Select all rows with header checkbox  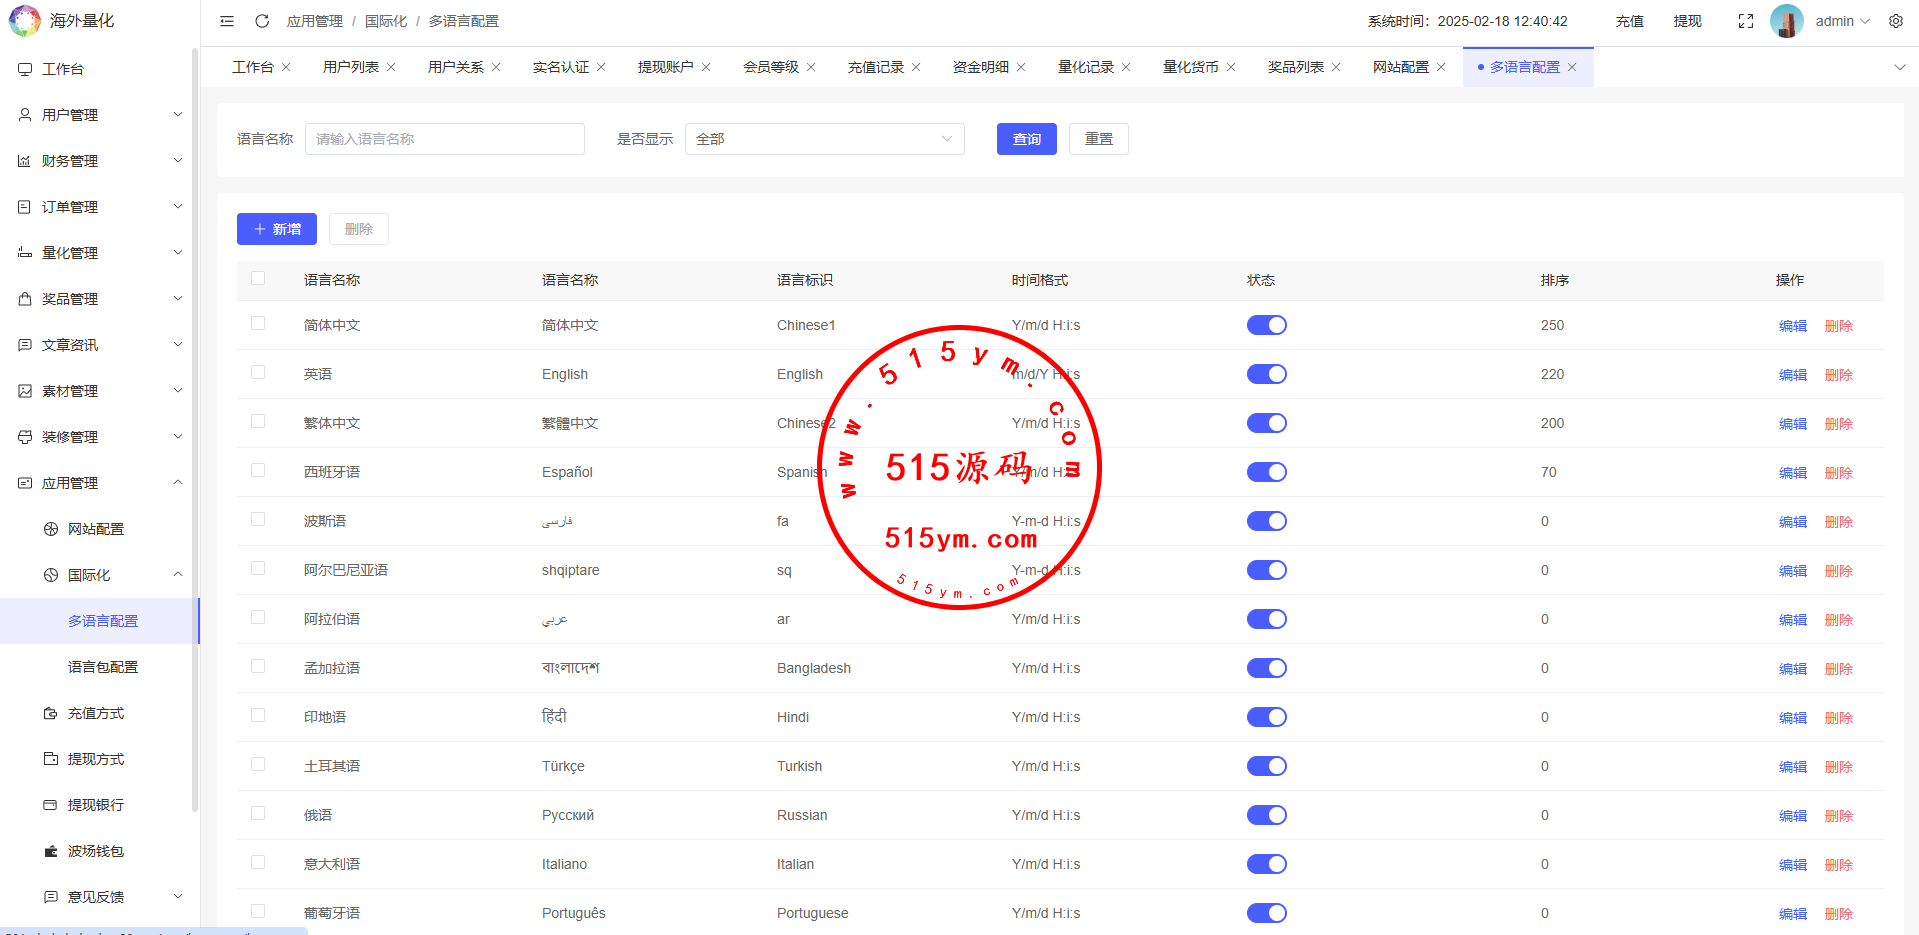pyautogui.click(x=258, y=278)
